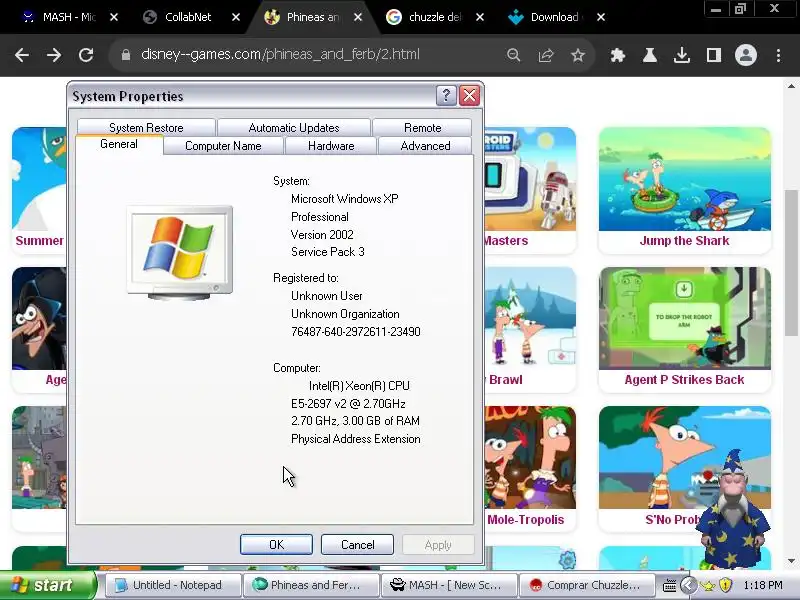The image size is (800, 600).
Task: Open the Agent P Strikes Back thumbnail
Action: tap(685, 318)
